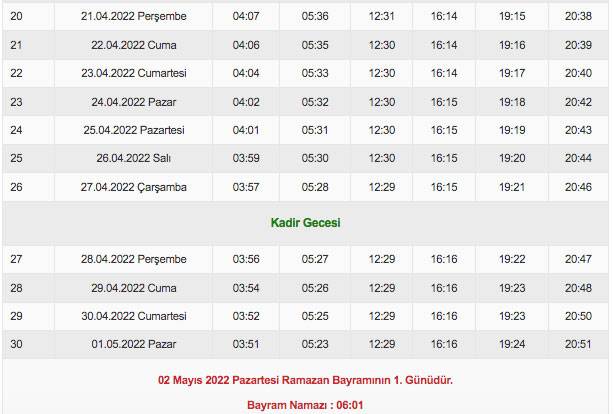The height and width of the screenshot is (414, 614).
Task: Select the 25.04.2022 Pazartesi row date
Action: (134, 130)
